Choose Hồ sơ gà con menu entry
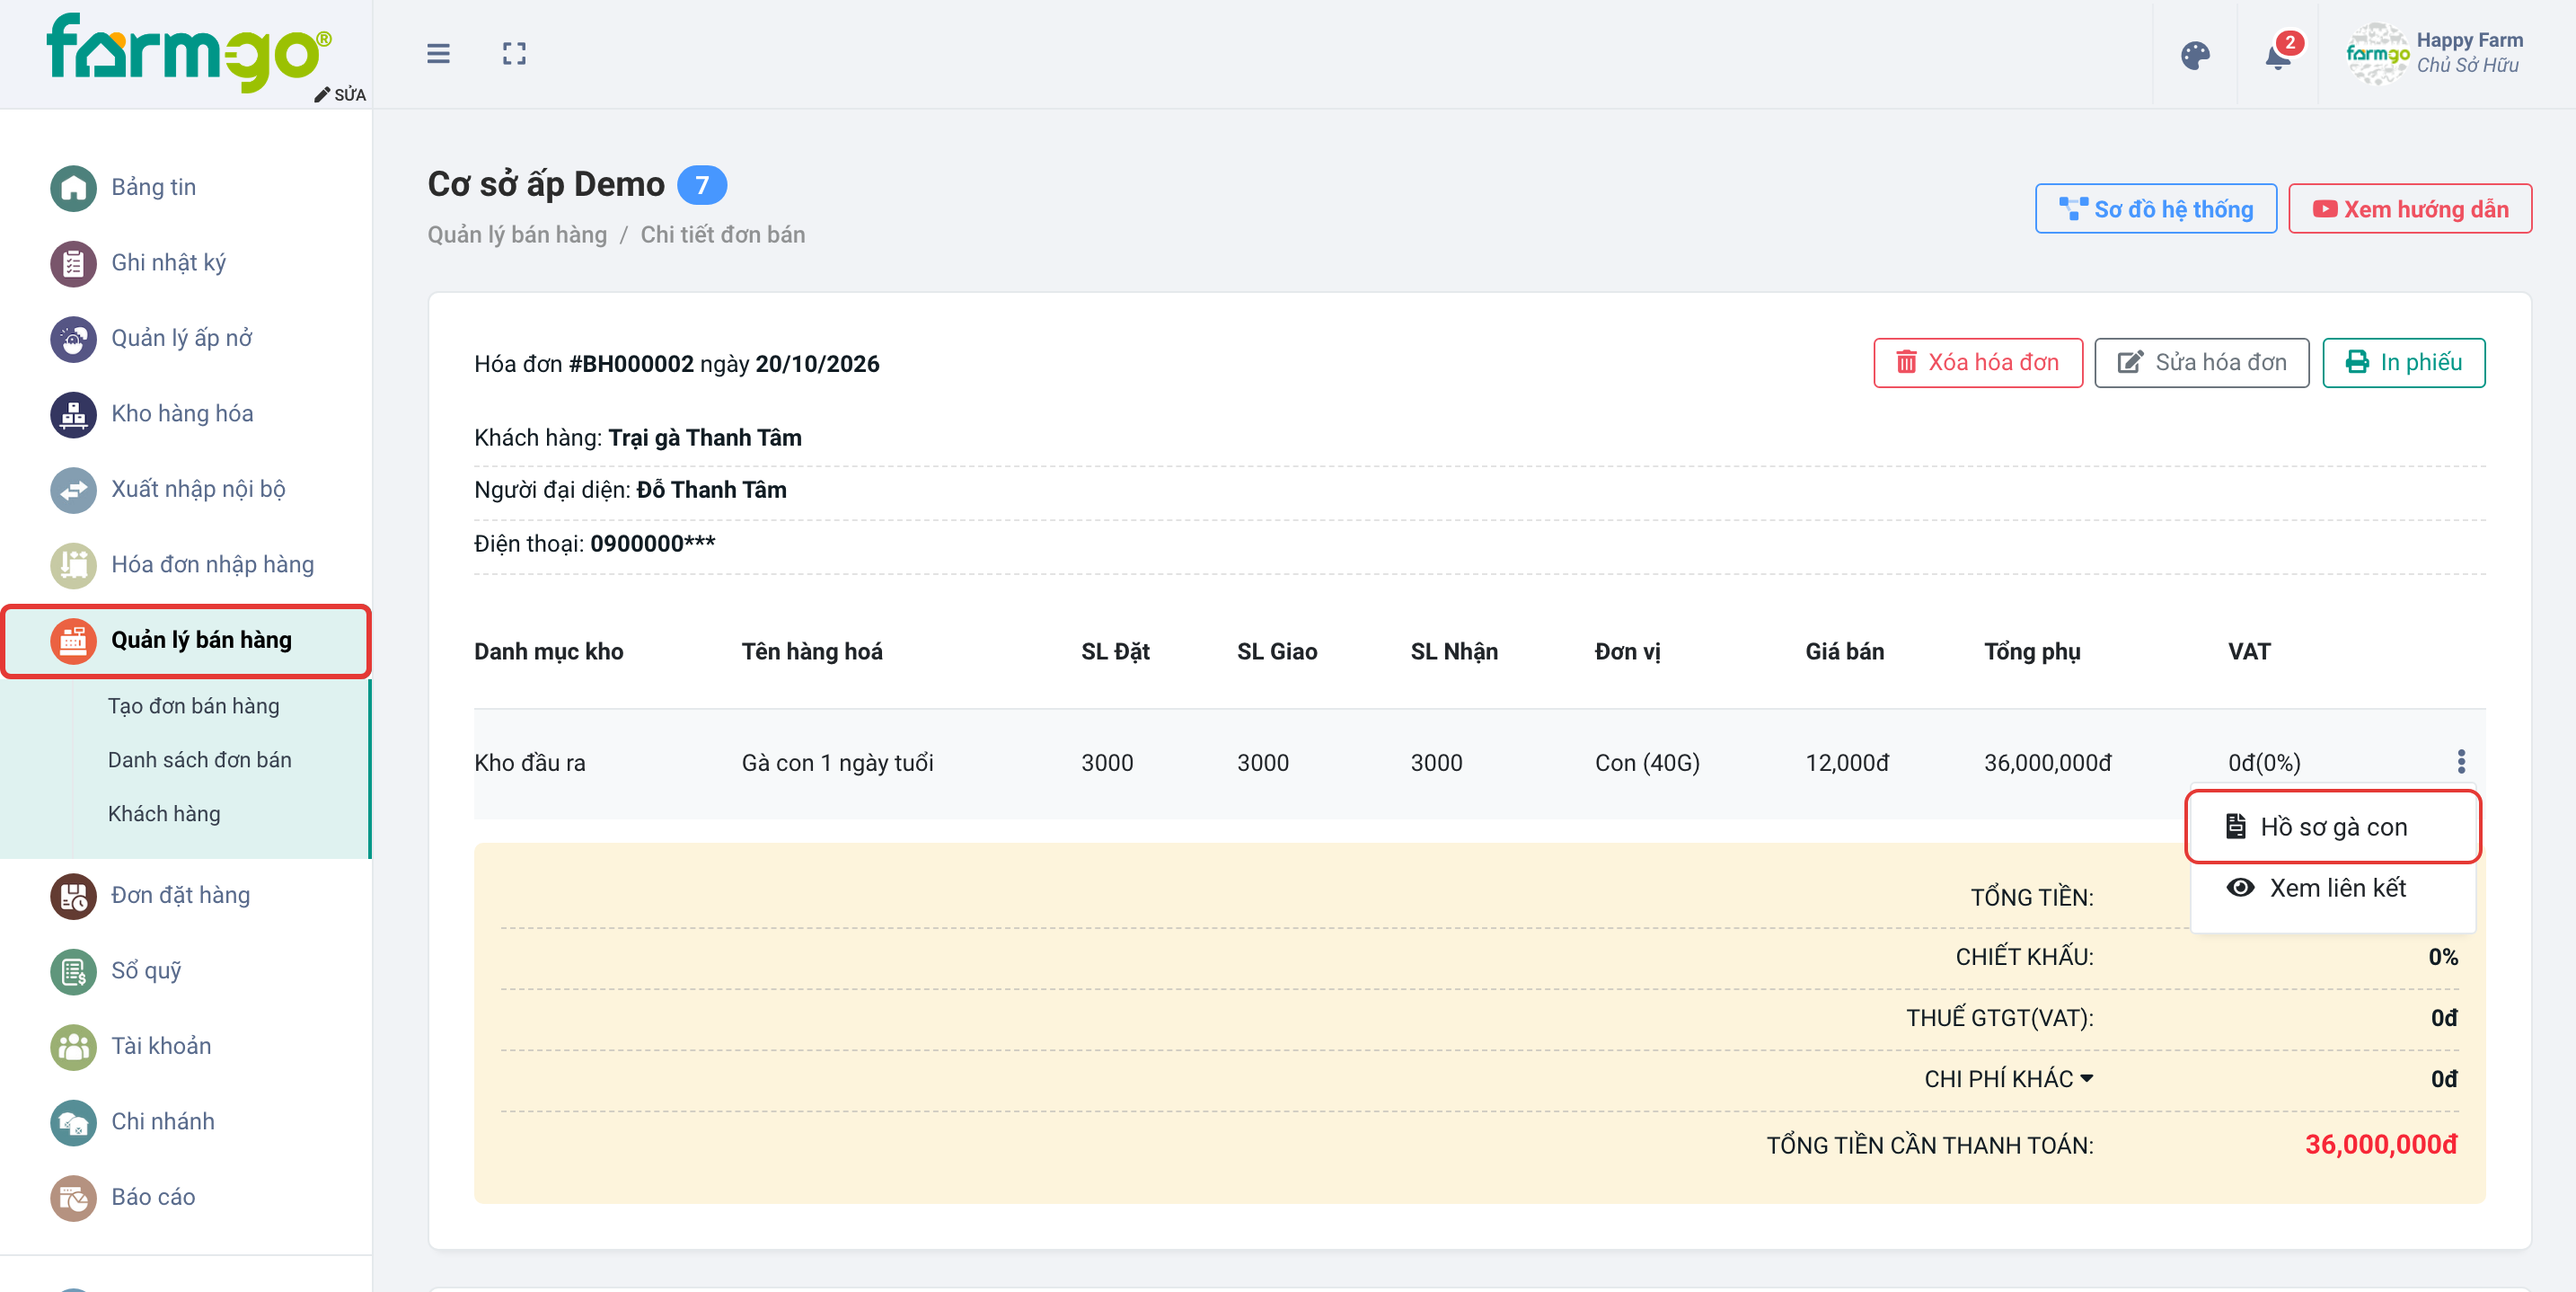 [2333, 827]
